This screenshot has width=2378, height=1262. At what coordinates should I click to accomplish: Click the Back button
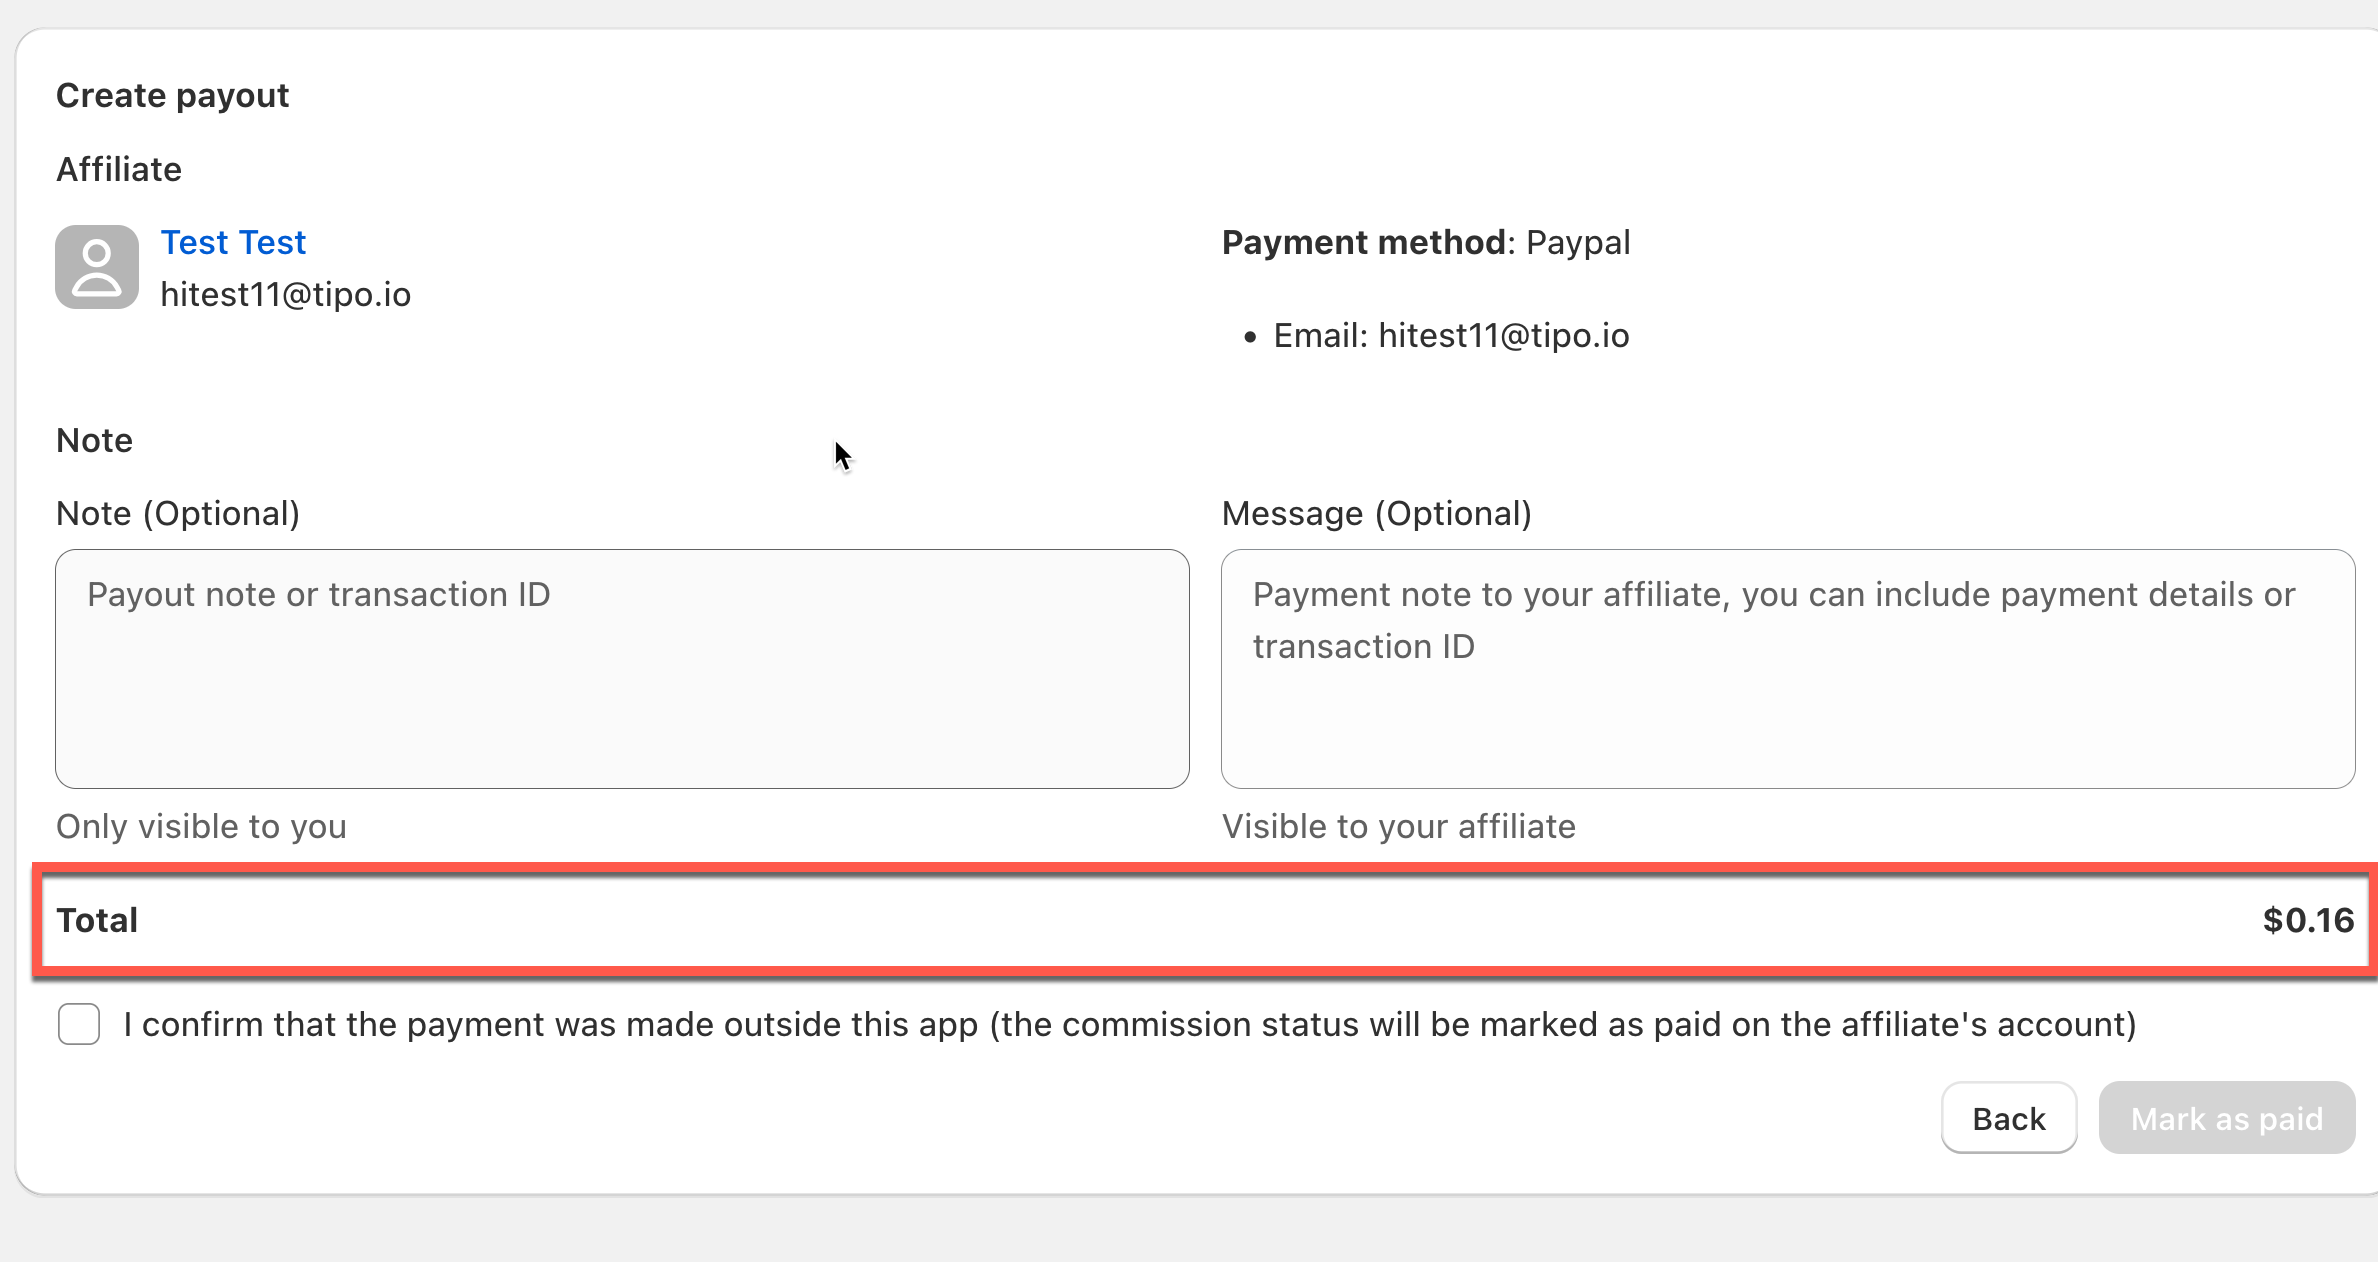click(2008, 1118)
